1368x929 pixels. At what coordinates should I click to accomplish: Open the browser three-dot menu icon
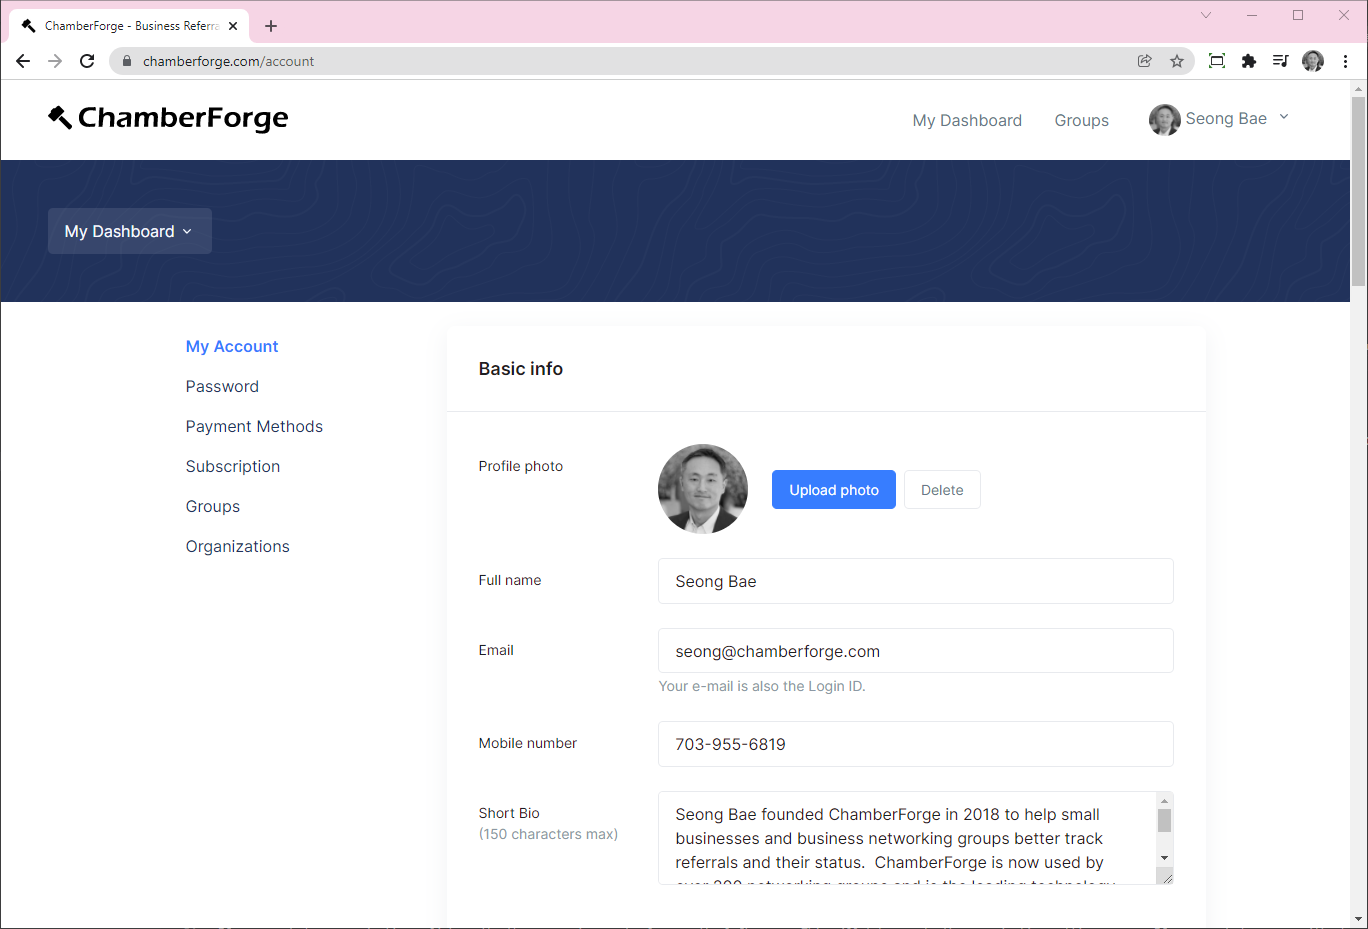(1345, 61)
